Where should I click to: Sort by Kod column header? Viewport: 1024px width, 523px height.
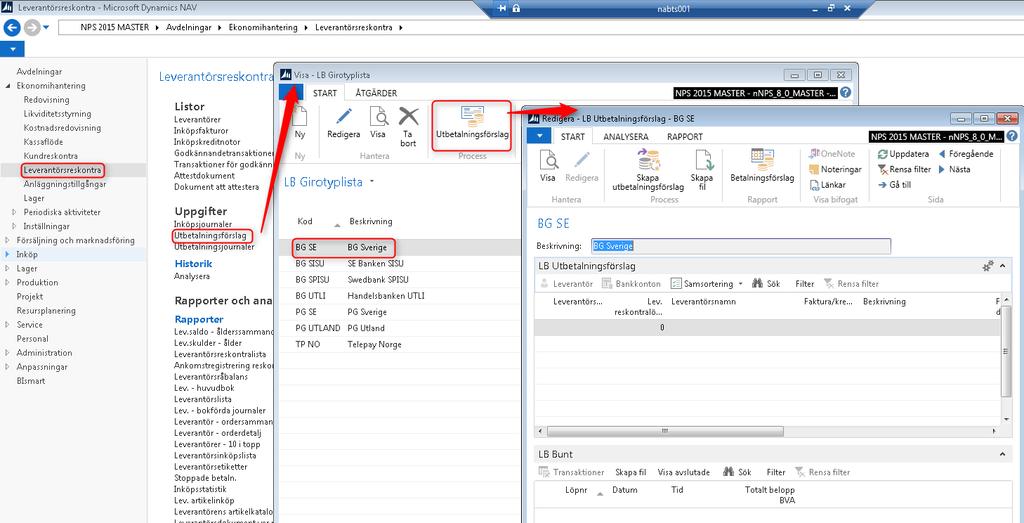[x=304, y=221]
